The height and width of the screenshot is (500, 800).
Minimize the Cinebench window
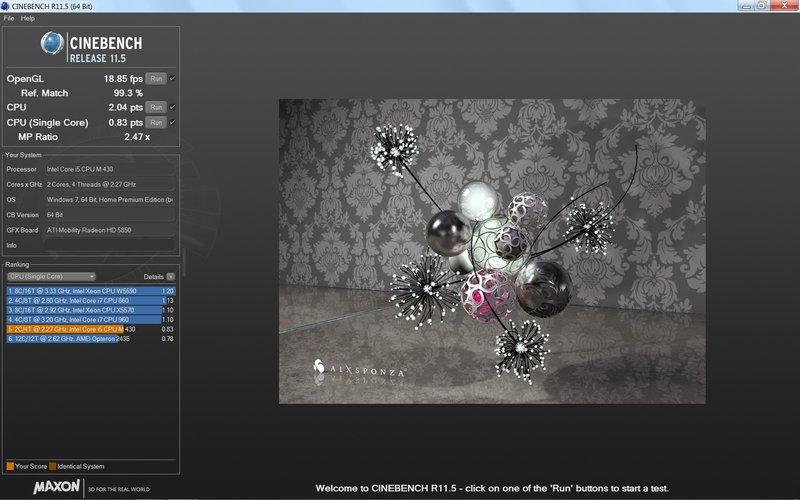(745, 5)
